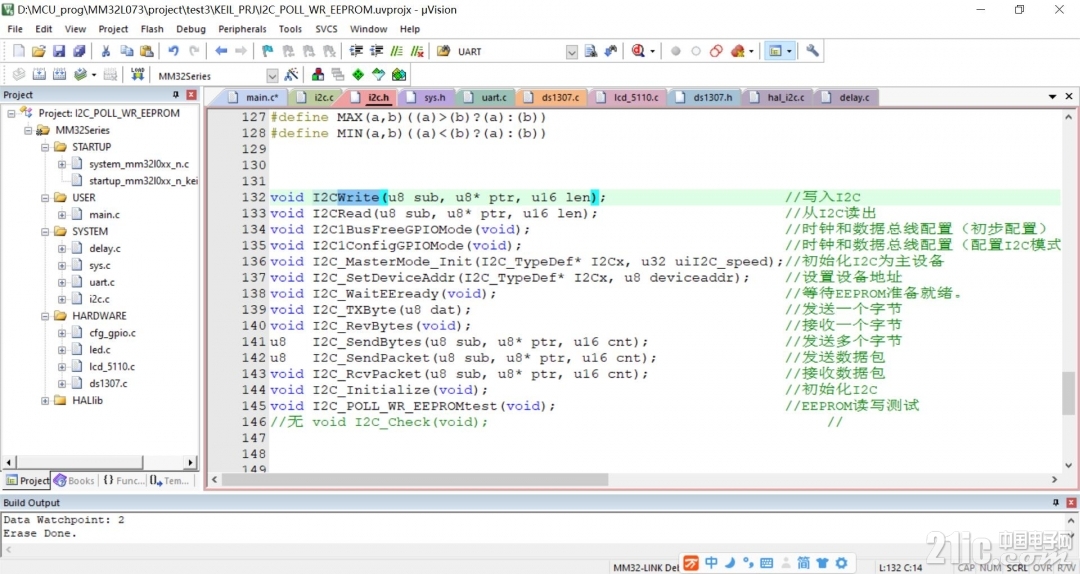Open Options for Target magic wand icon
Screen dimensions: 1080x574
(291, 74)
